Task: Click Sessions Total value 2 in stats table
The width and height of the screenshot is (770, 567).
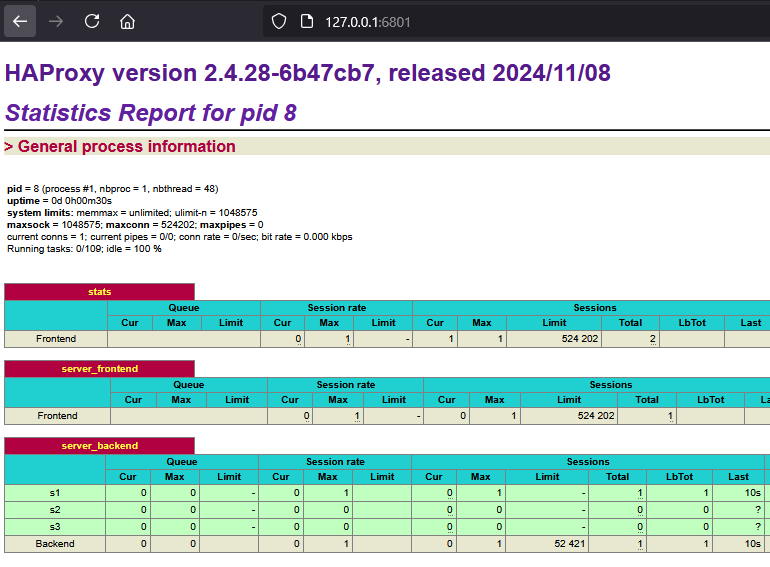Action: [x=653, y=339]
